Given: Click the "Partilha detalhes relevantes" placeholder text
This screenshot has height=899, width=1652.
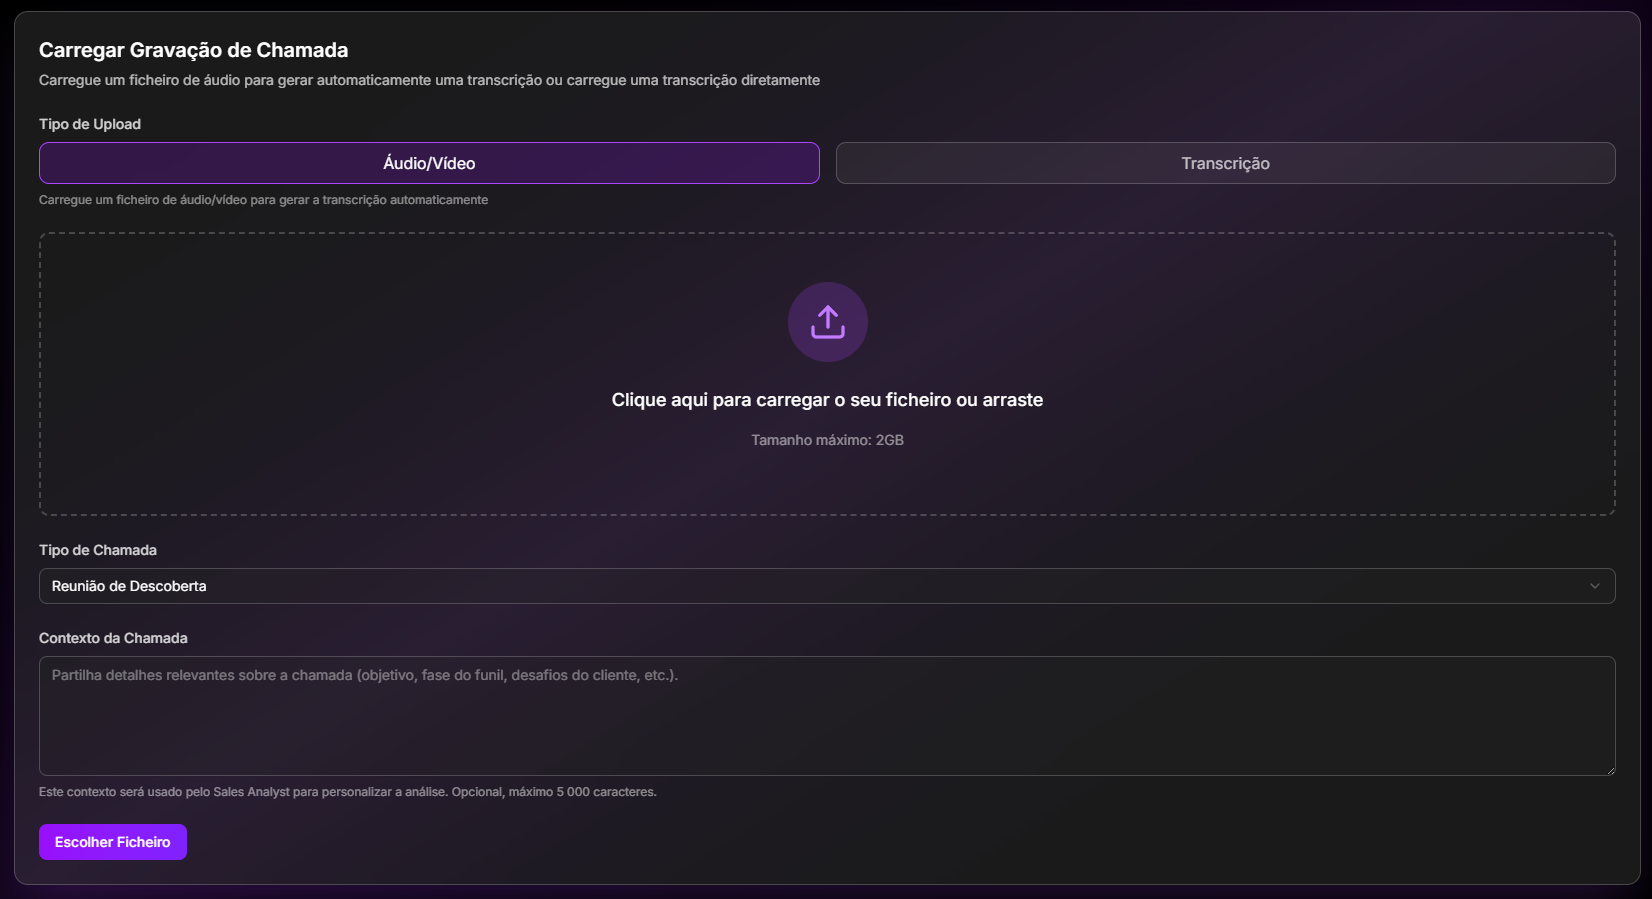Looking at the screenshot, I should click(x=364, y=675).
